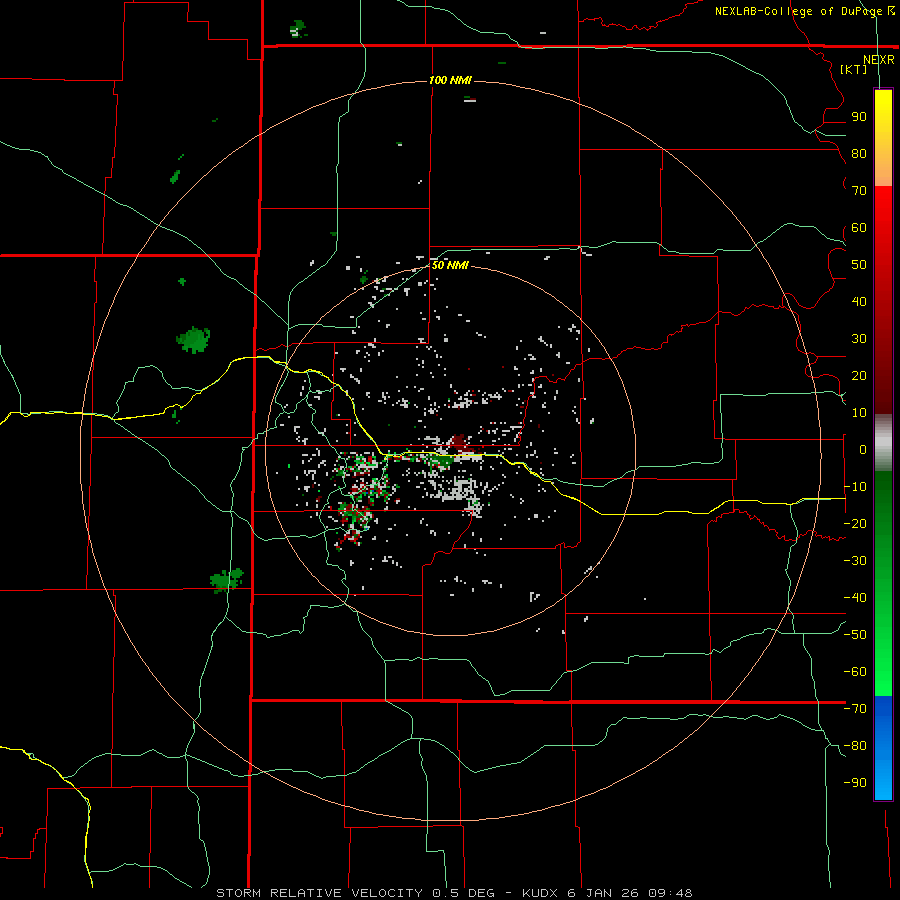Click the -10 knot scale value
Screen dimensions: 900x900
coord(855,487)
